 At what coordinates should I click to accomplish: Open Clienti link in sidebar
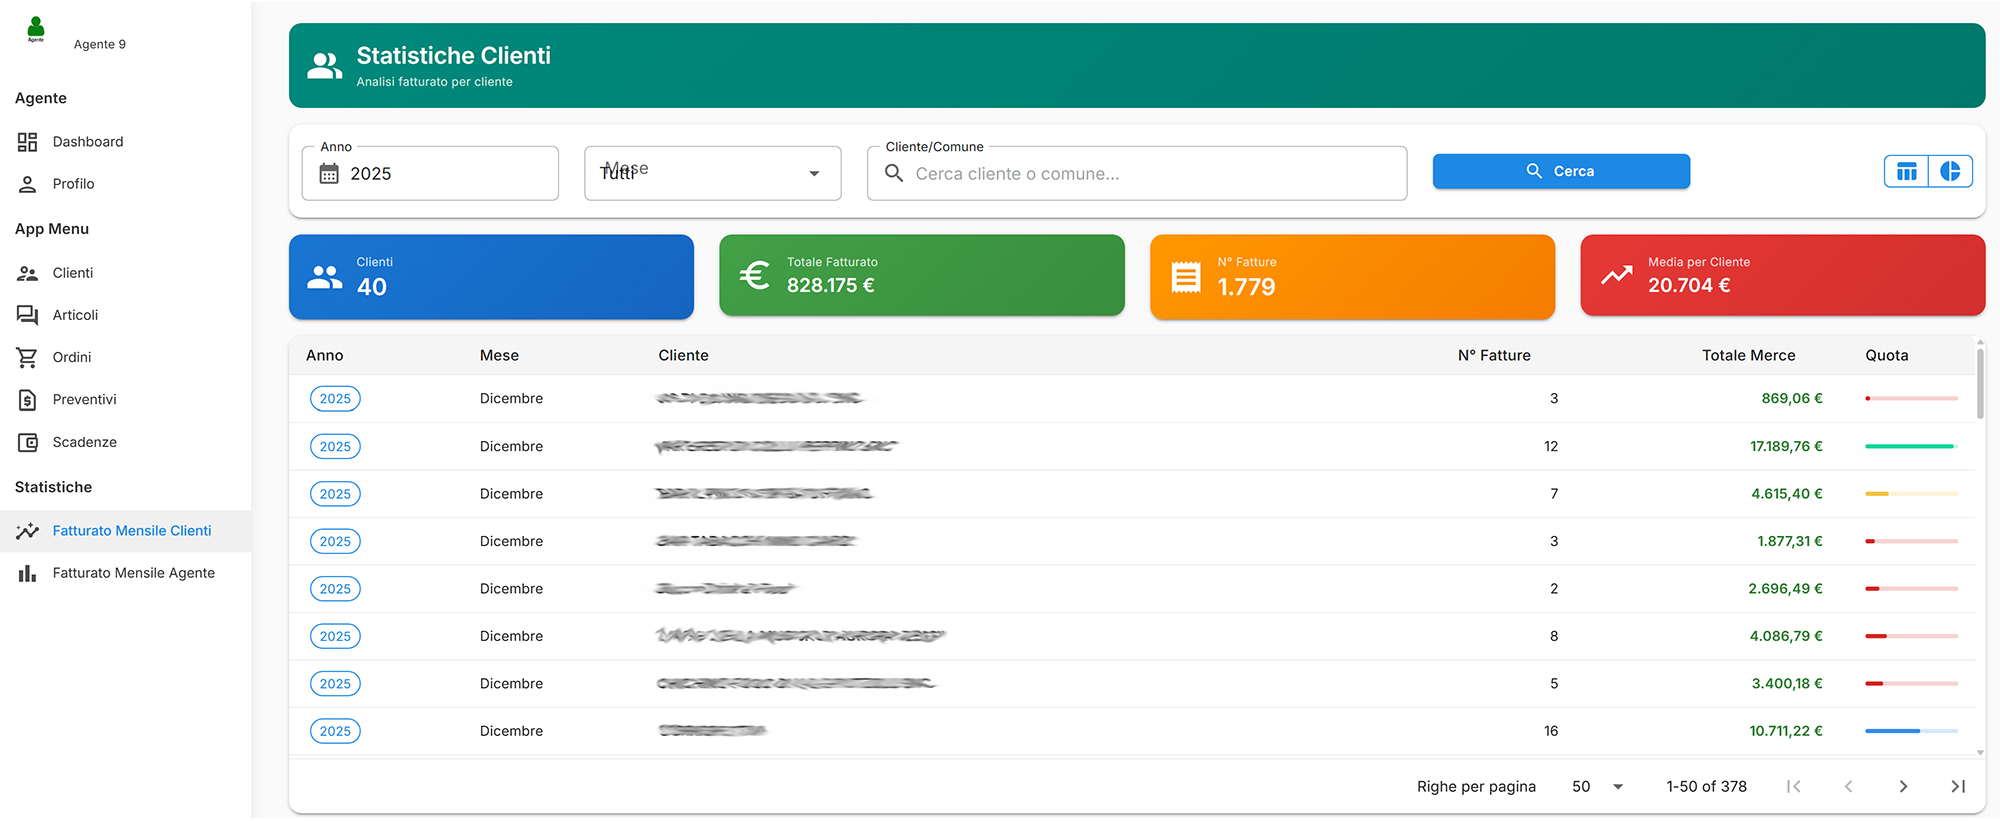click(x=72, y=273)
